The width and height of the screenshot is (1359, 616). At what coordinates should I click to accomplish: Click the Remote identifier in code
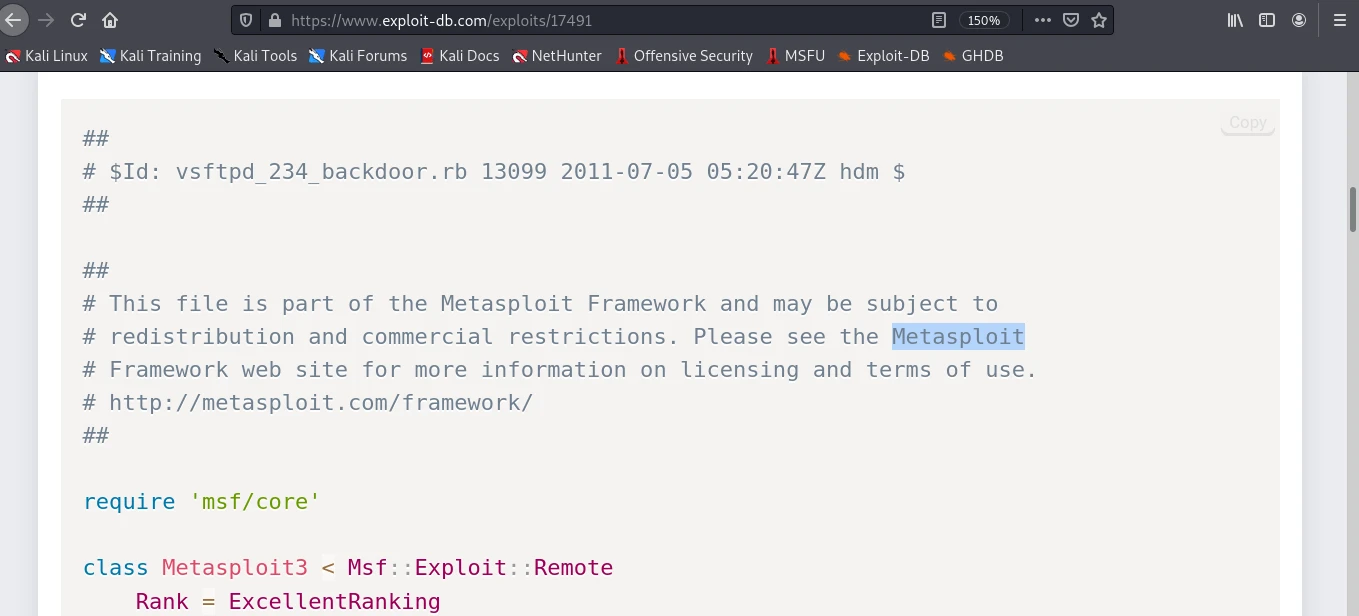coord(573,568)
